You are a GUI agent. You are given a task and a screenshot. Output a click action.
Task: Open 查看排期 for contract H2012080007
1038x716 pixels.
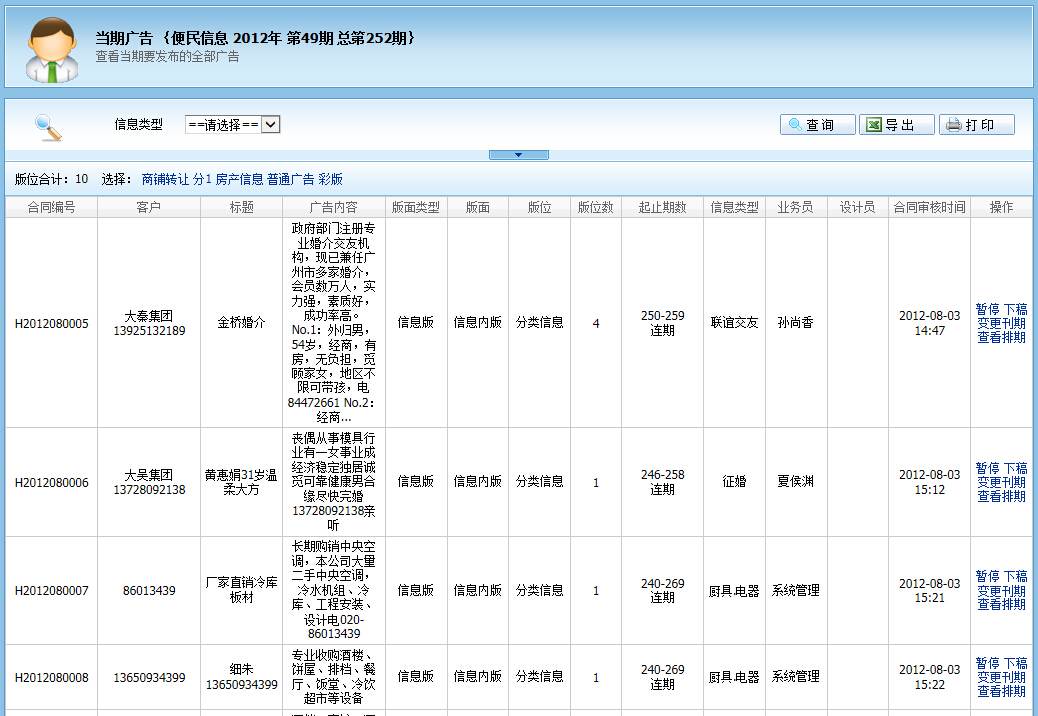(1001, 604)
